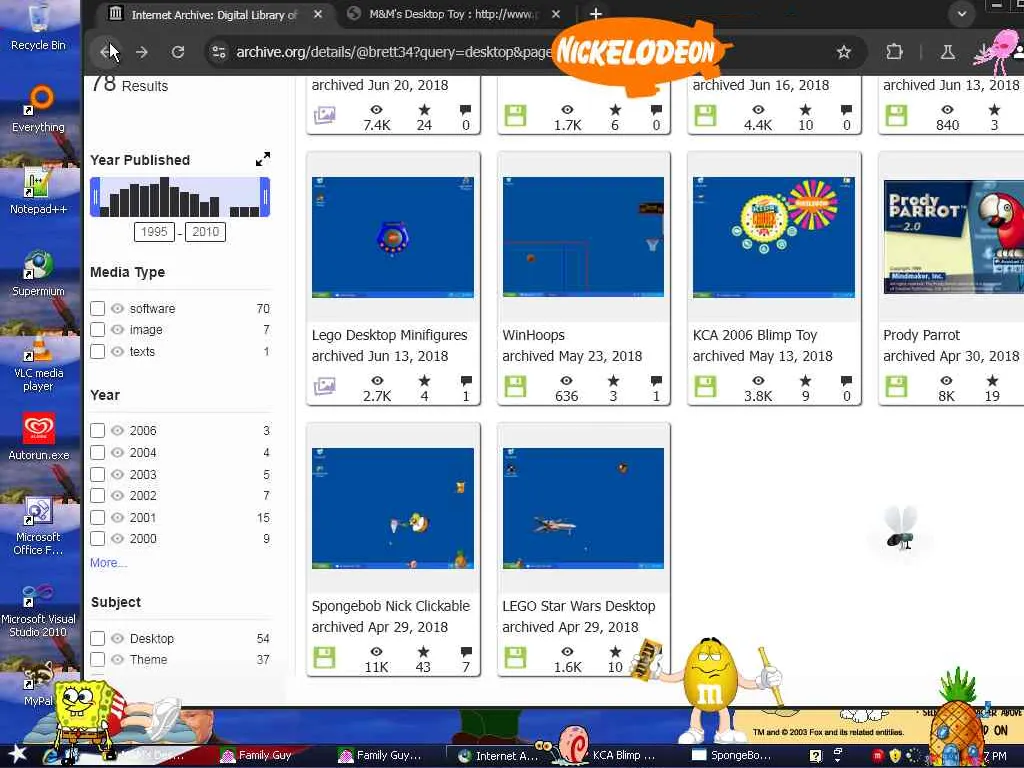Check the software media type checkbox
The image size is (1024, 768).
(x=97, y=308)
